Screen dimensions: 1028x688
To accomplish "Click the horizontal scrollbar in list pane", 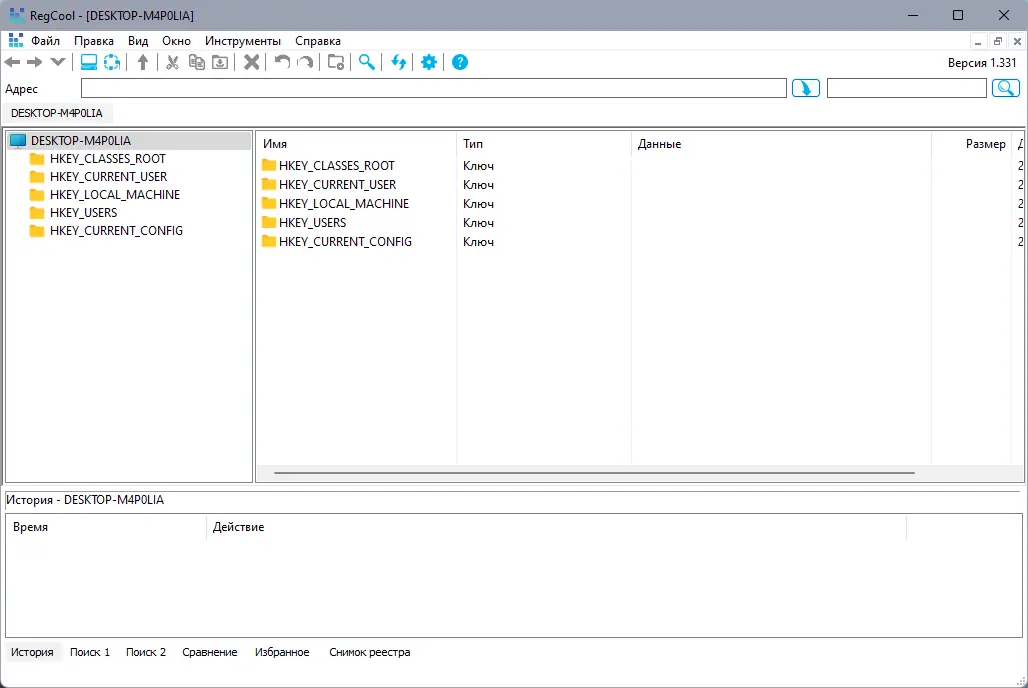I will pyautogui.click(x=594, y=473).
